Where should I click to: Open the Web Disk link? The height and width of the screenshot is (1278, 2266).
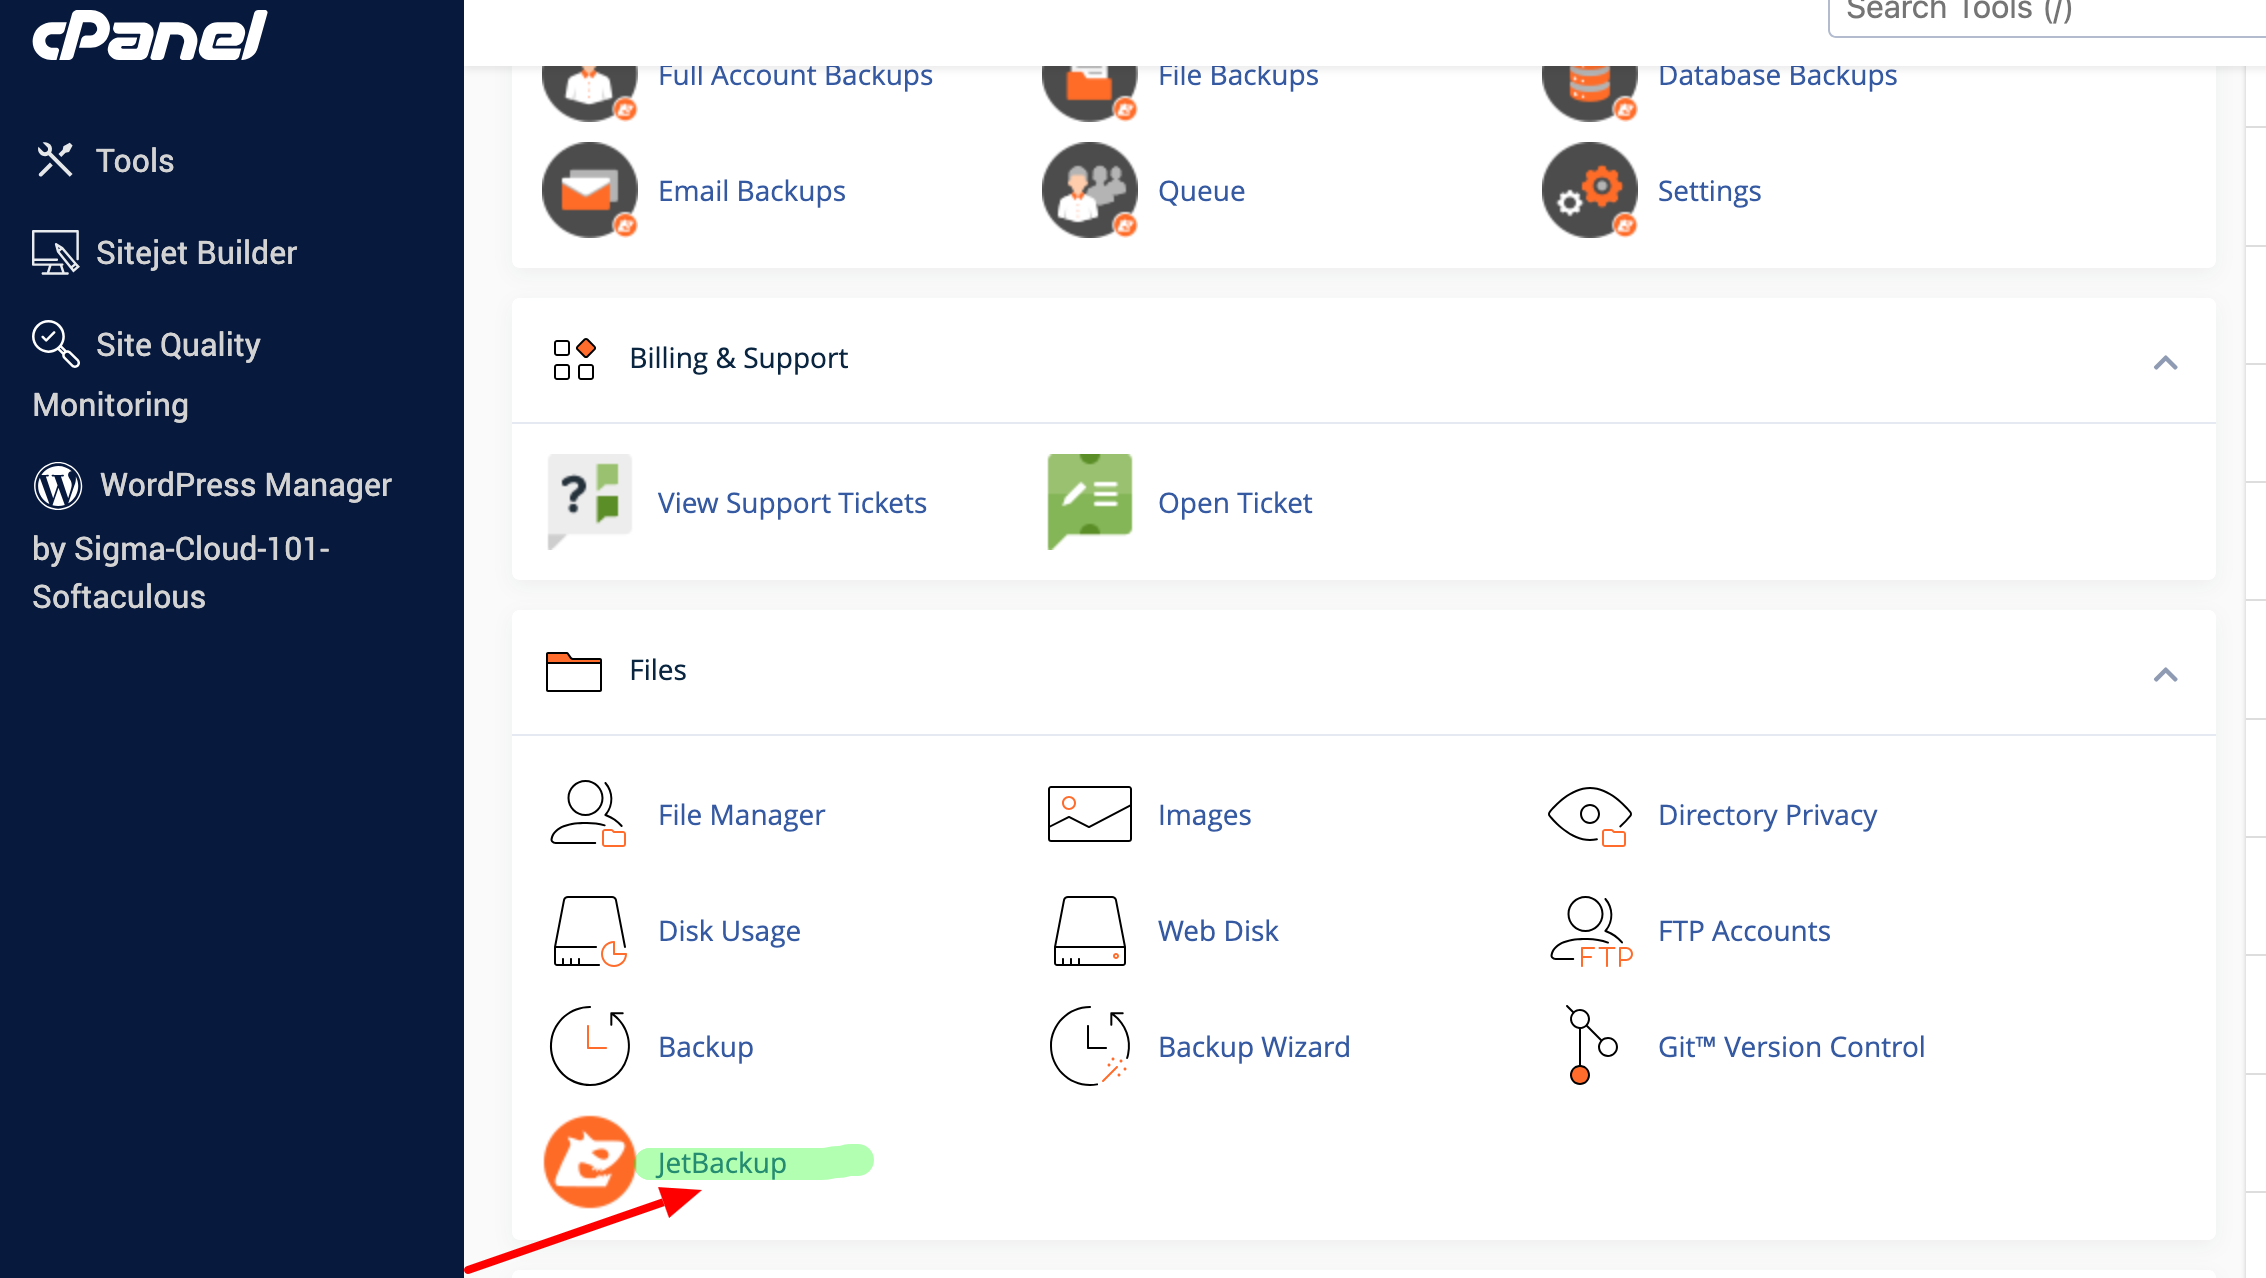tap(1218, 931)
